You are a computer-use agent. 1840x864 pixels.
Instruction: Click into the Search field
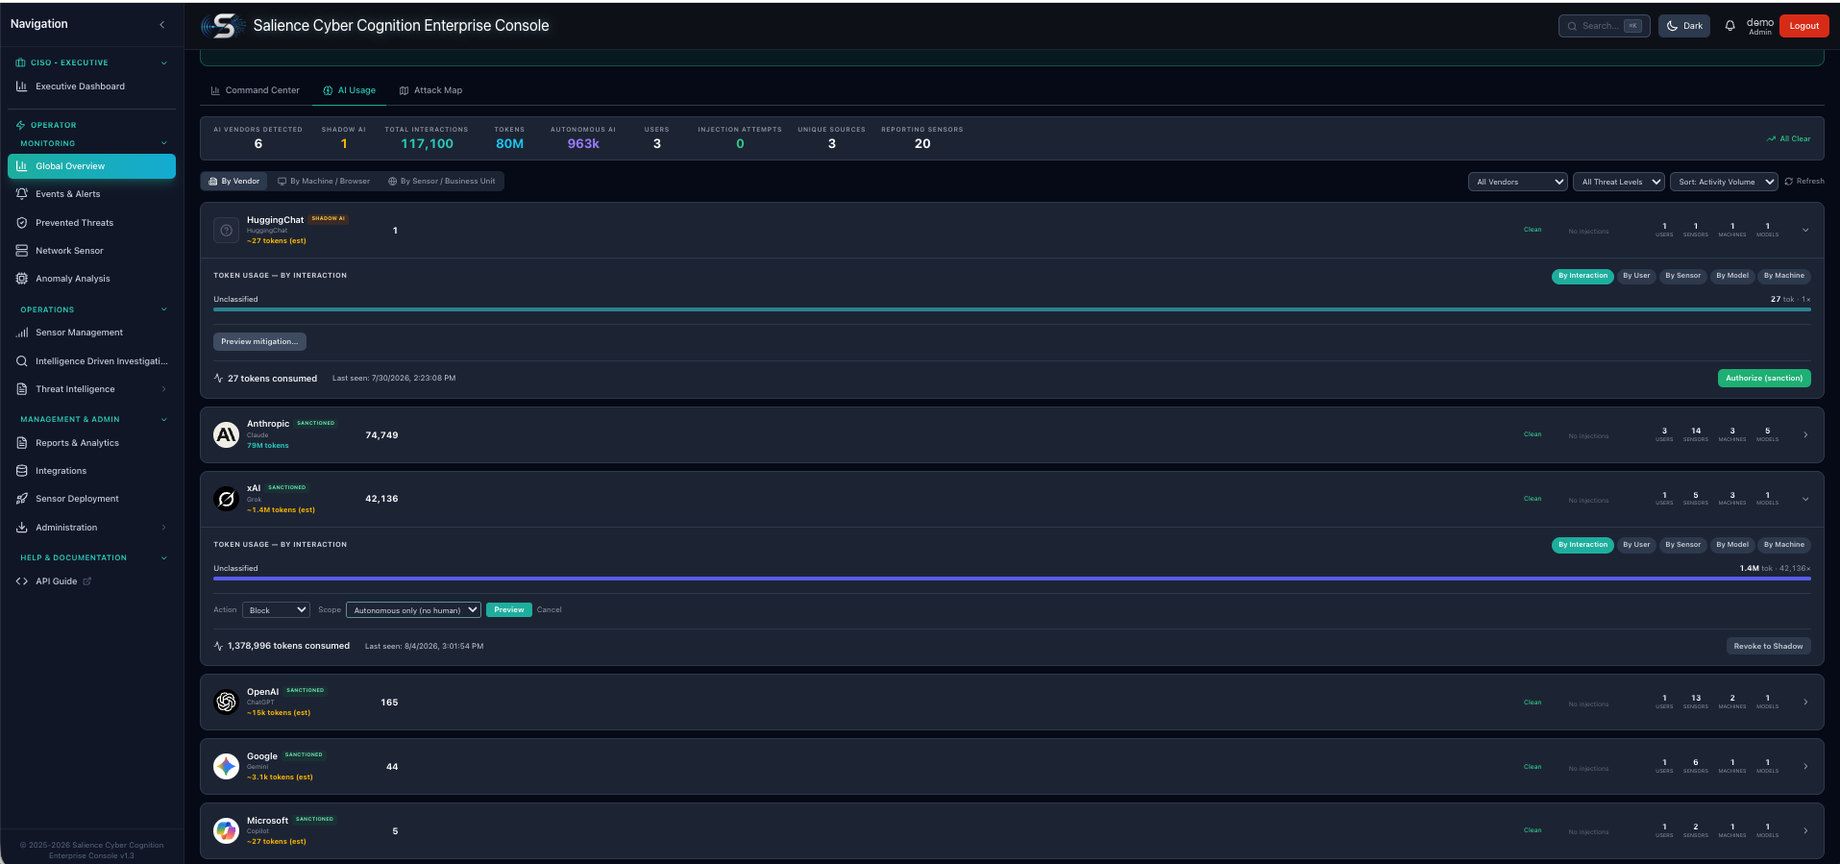click(1604, 26)
